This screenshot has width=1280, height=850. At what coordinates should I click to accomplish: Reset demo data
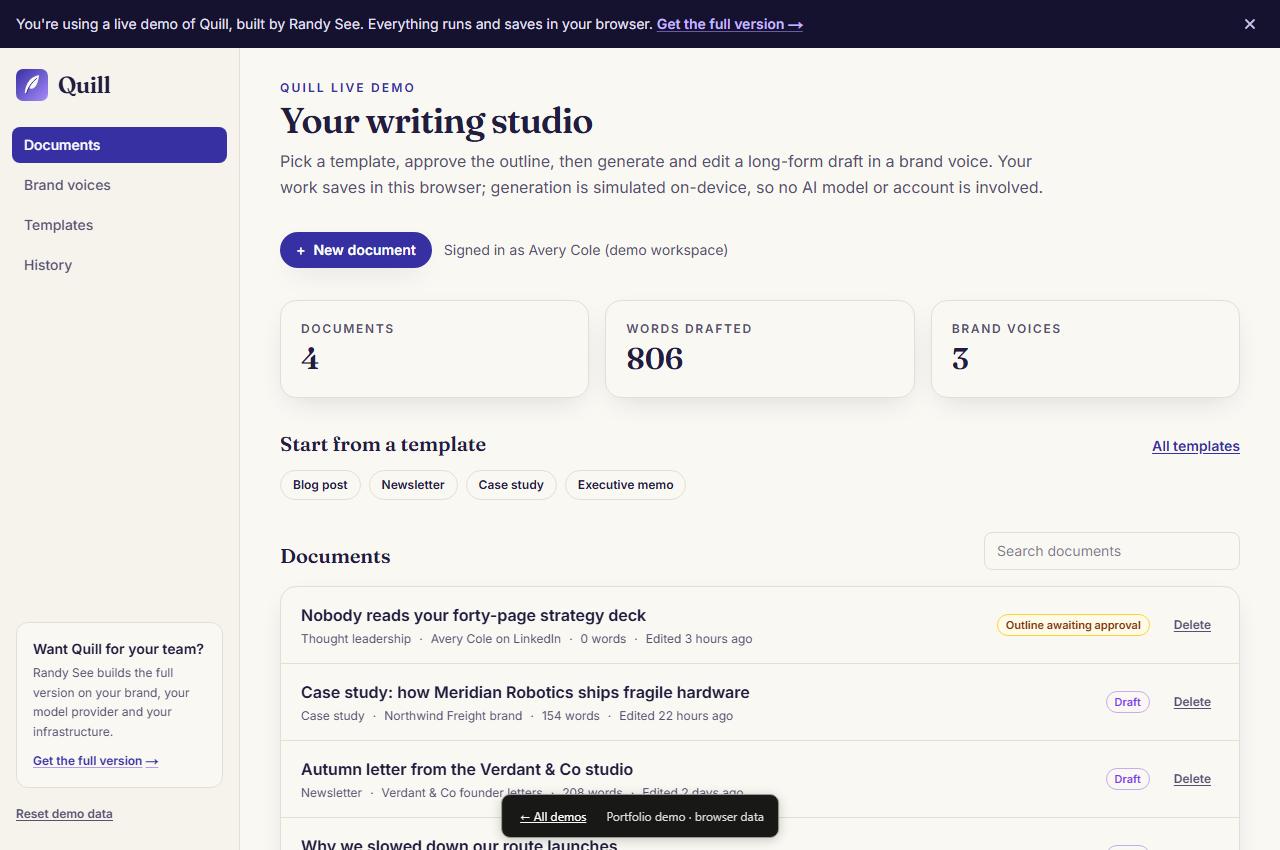64,814
